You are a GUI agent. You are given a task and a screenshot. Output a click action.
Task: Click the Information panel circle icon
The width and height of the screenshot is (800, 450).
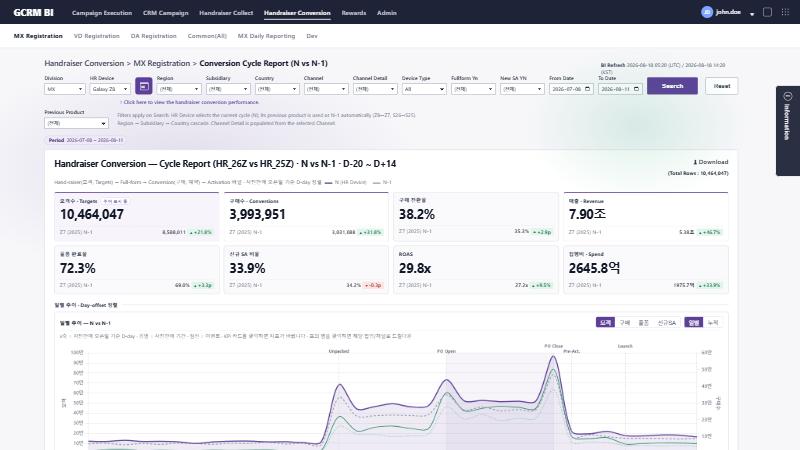pos(788,96)
